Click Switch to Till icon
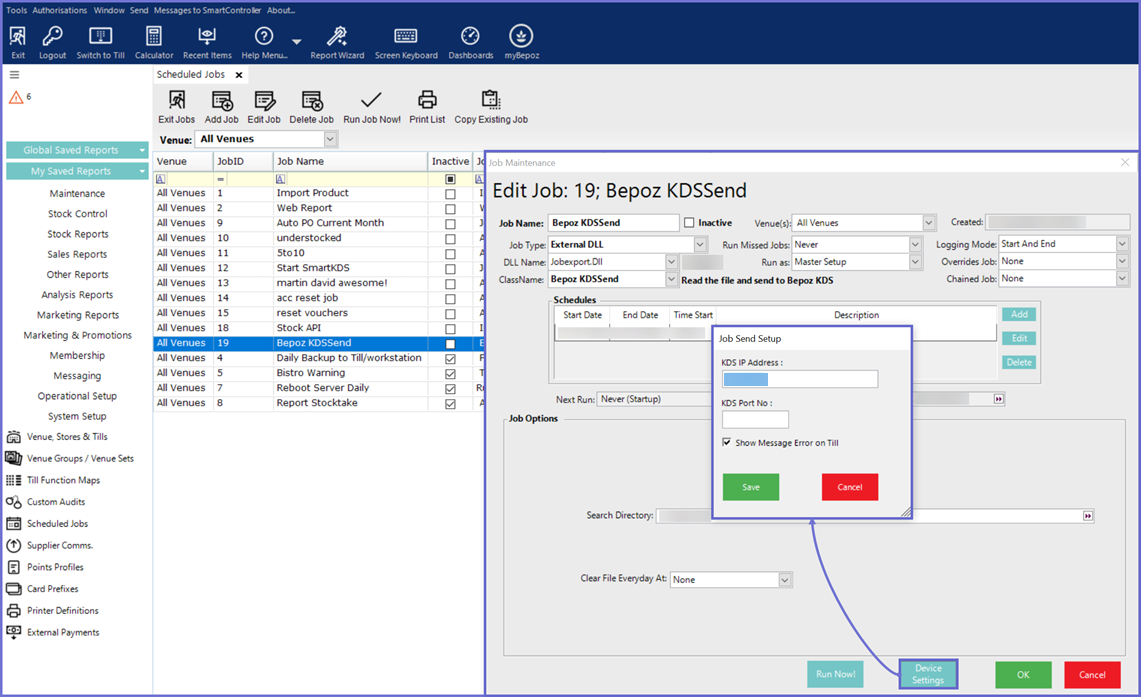 point(100,37)
